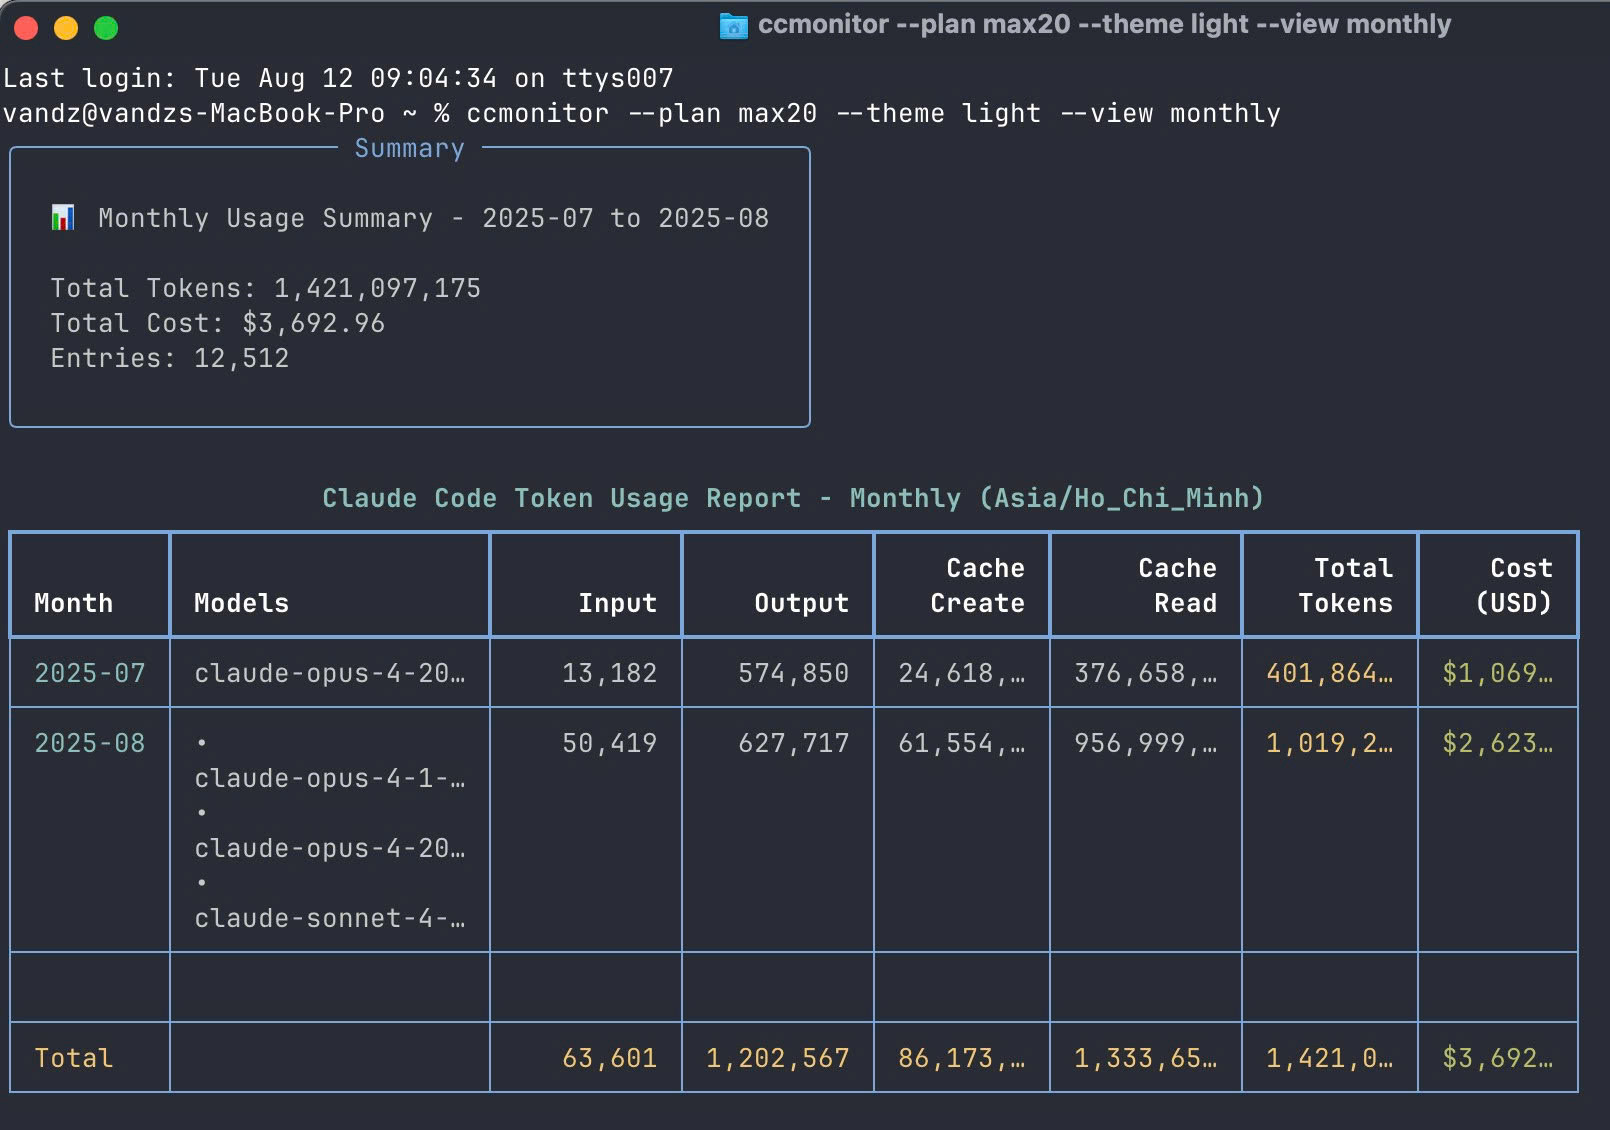The image size is (1610, 1130).
Task: Click the Summary box heading label
Action: coord(409,149)
